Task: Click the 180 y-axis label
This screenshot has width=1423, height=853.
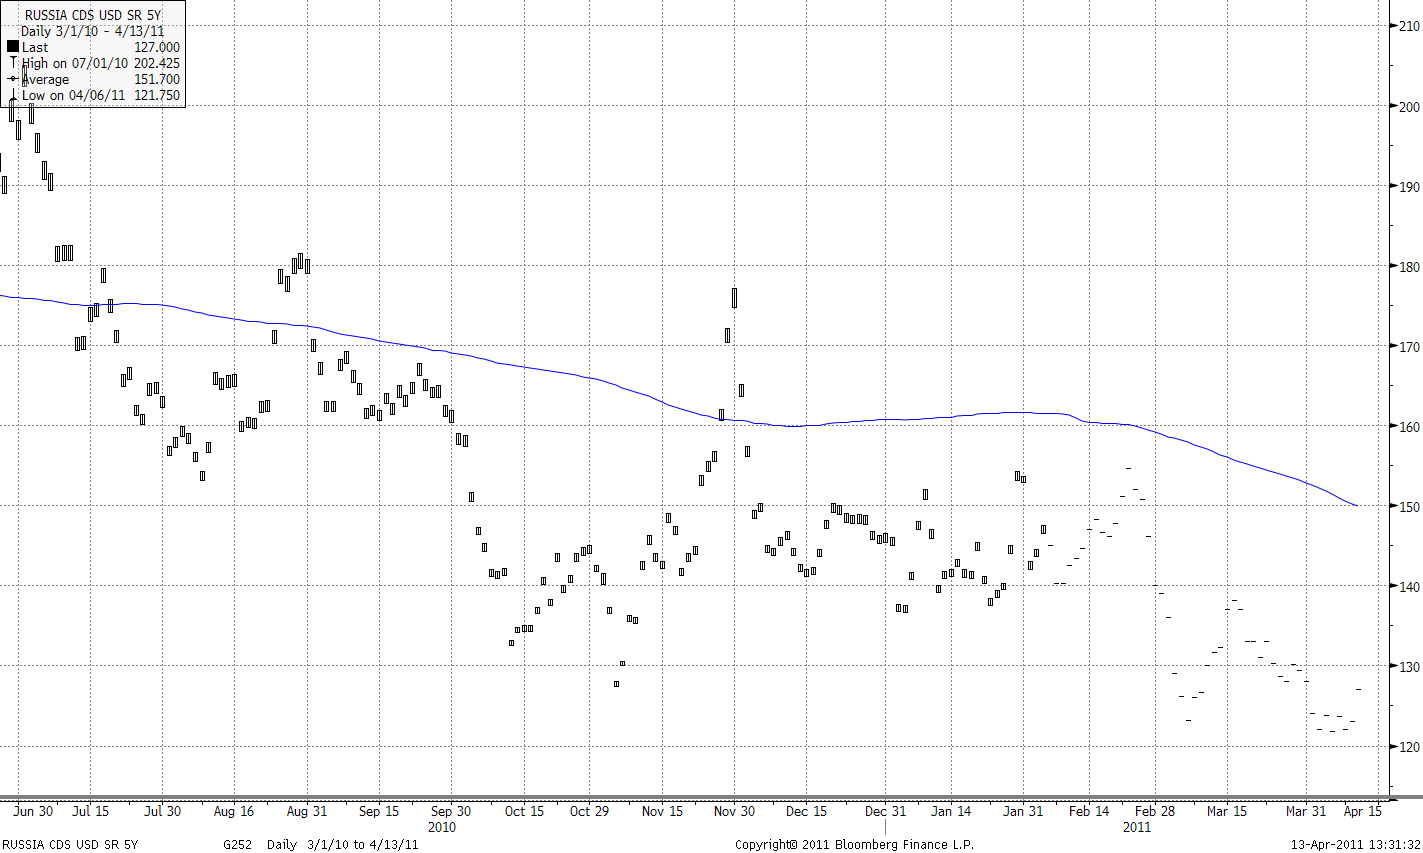Action: (x=1409, y=266)
